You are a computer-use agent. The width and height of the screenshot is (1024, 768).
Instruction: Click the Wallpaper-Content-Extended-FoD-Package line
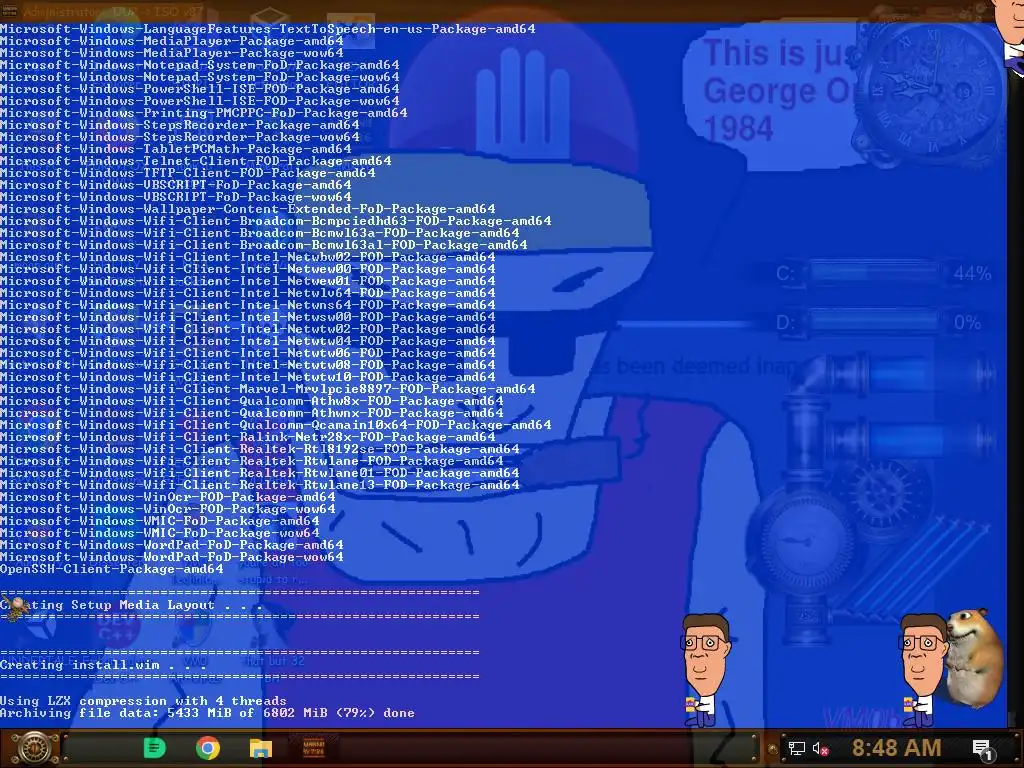(248, 209)
